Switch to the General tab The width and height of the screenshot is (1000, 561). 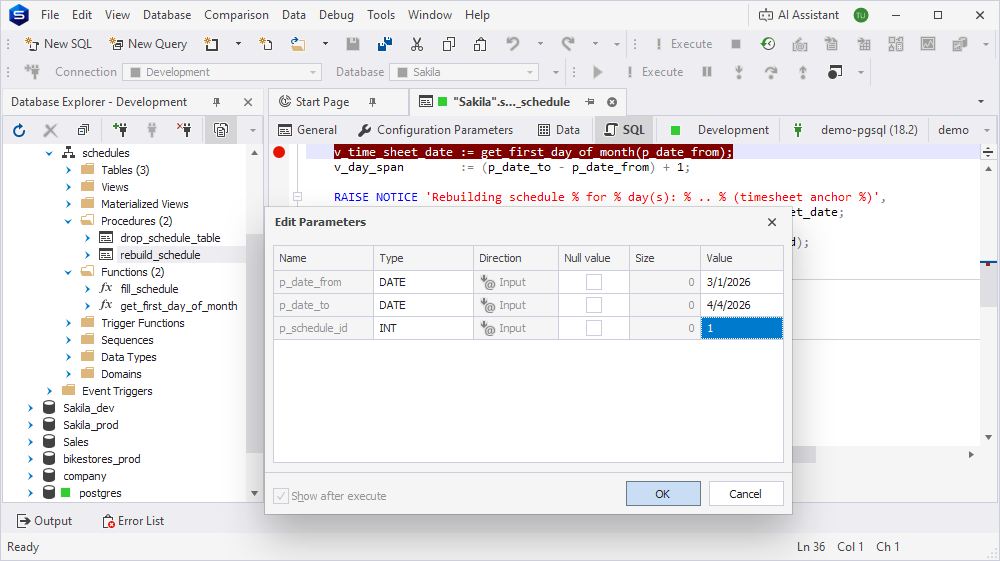coord(307,130)
